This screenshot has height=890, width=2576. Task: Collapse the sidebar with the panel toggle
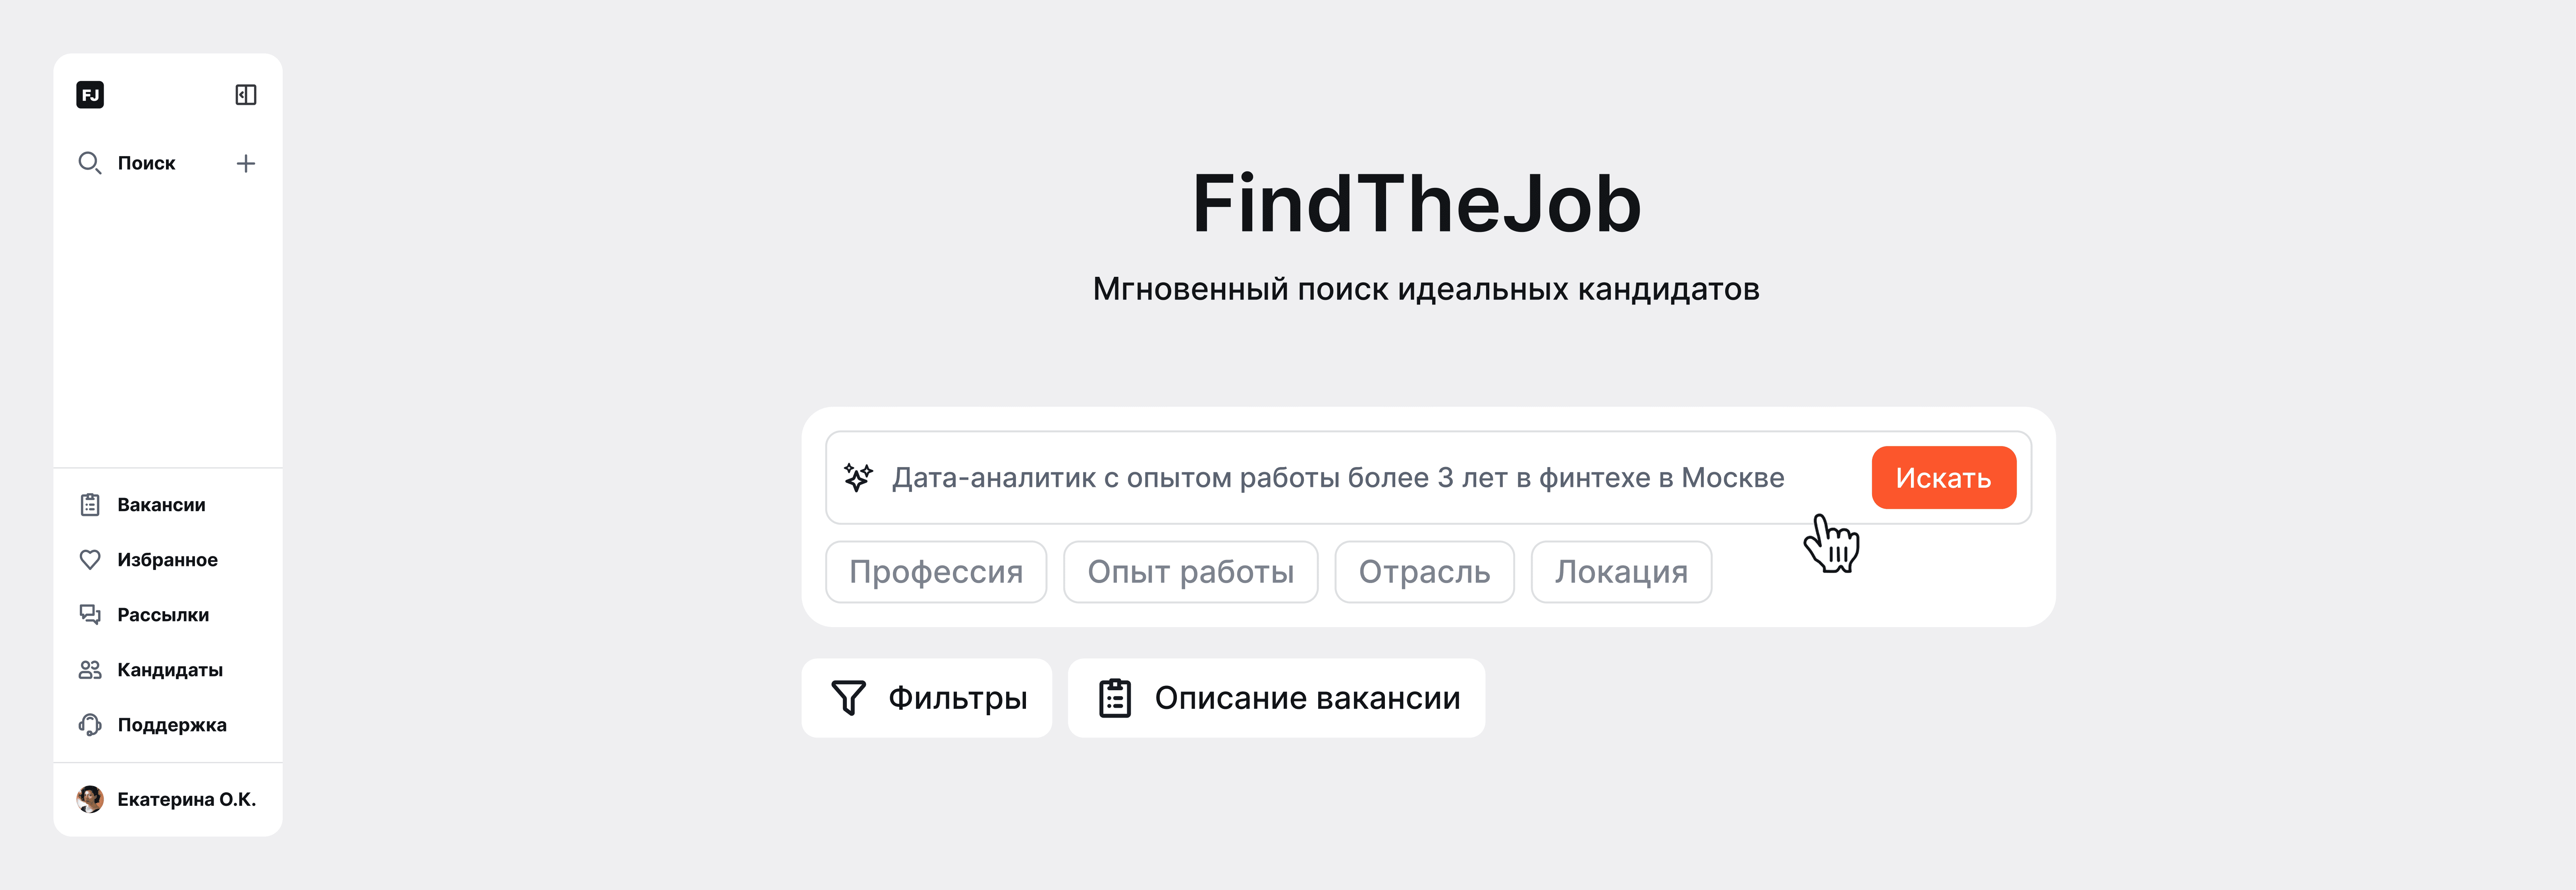coord(246,94)
